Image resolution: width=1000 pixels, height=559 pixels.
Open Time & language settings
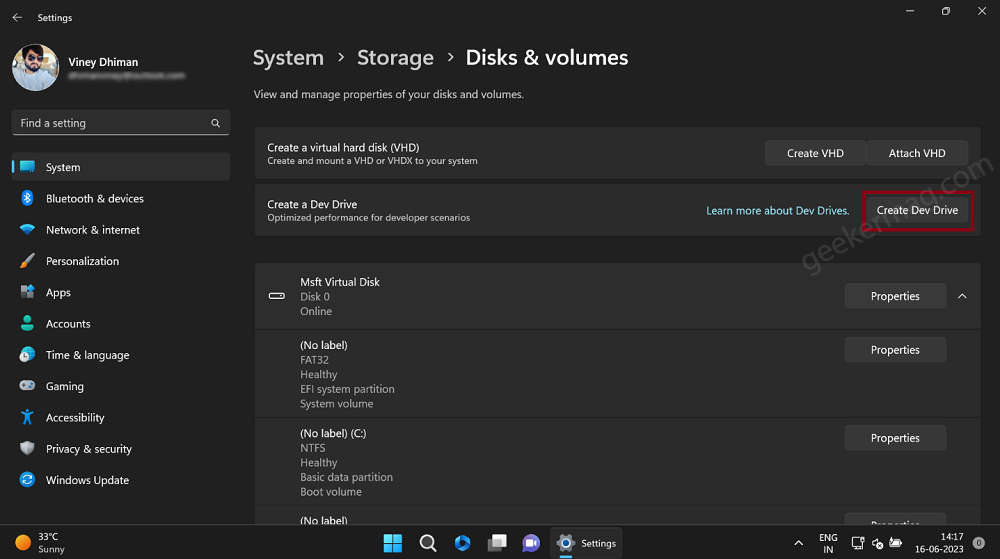point(121,354)
